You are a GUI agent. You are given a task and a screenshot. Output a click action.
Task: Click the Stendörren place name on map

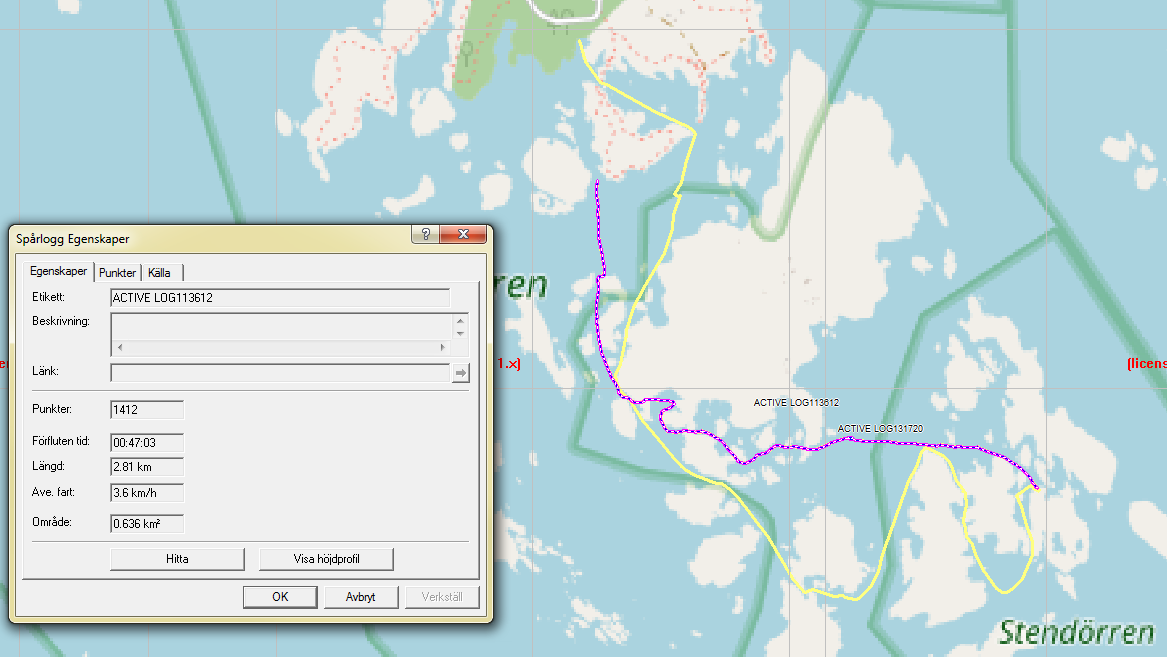(x=1076, y=632)
